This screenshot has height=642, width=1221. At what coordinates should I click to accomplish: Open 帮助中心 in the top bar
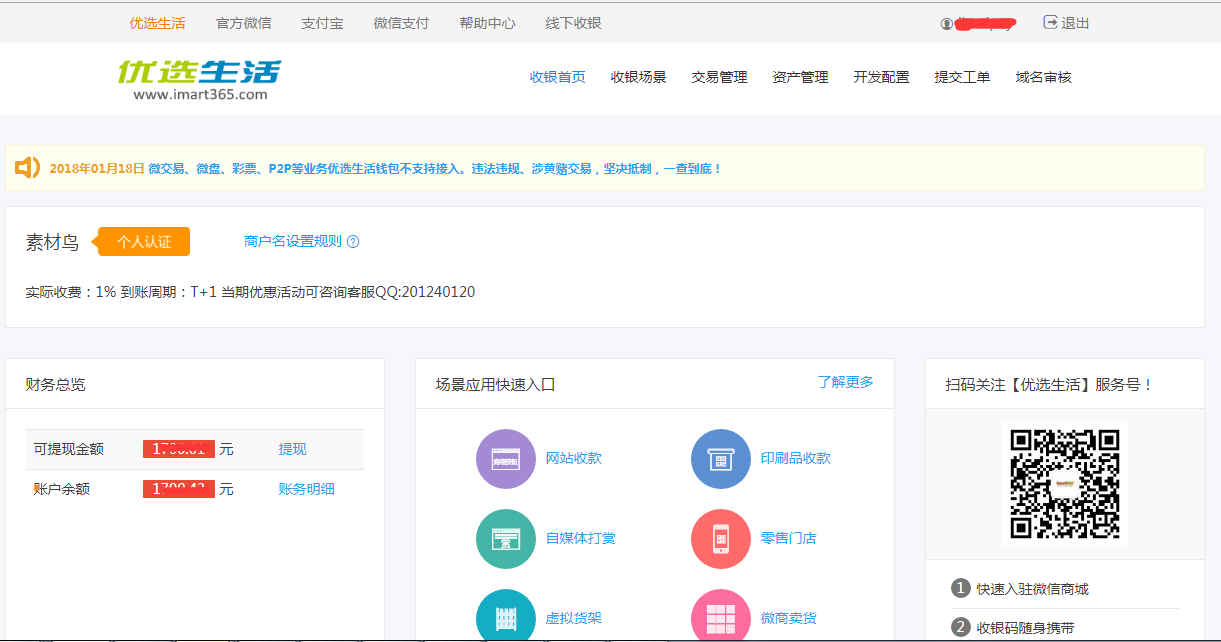tap(488, 23)
